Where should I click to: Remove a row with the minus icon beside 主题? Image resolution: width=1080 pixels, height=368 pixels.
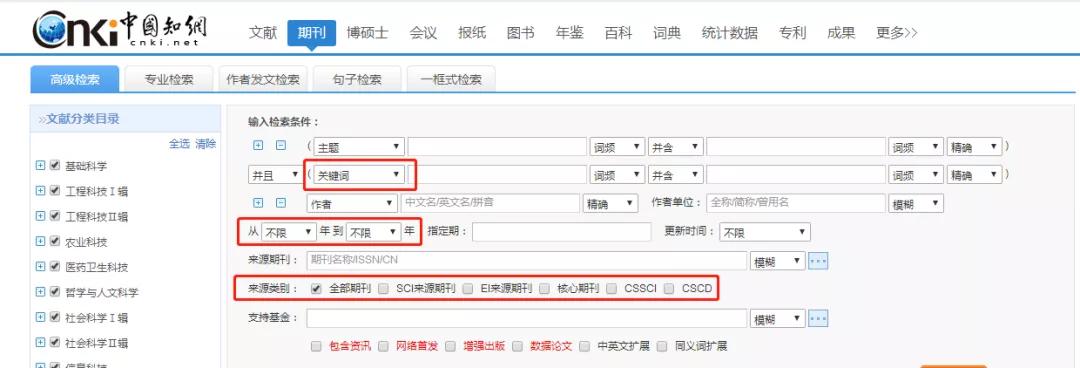[280, 145]
